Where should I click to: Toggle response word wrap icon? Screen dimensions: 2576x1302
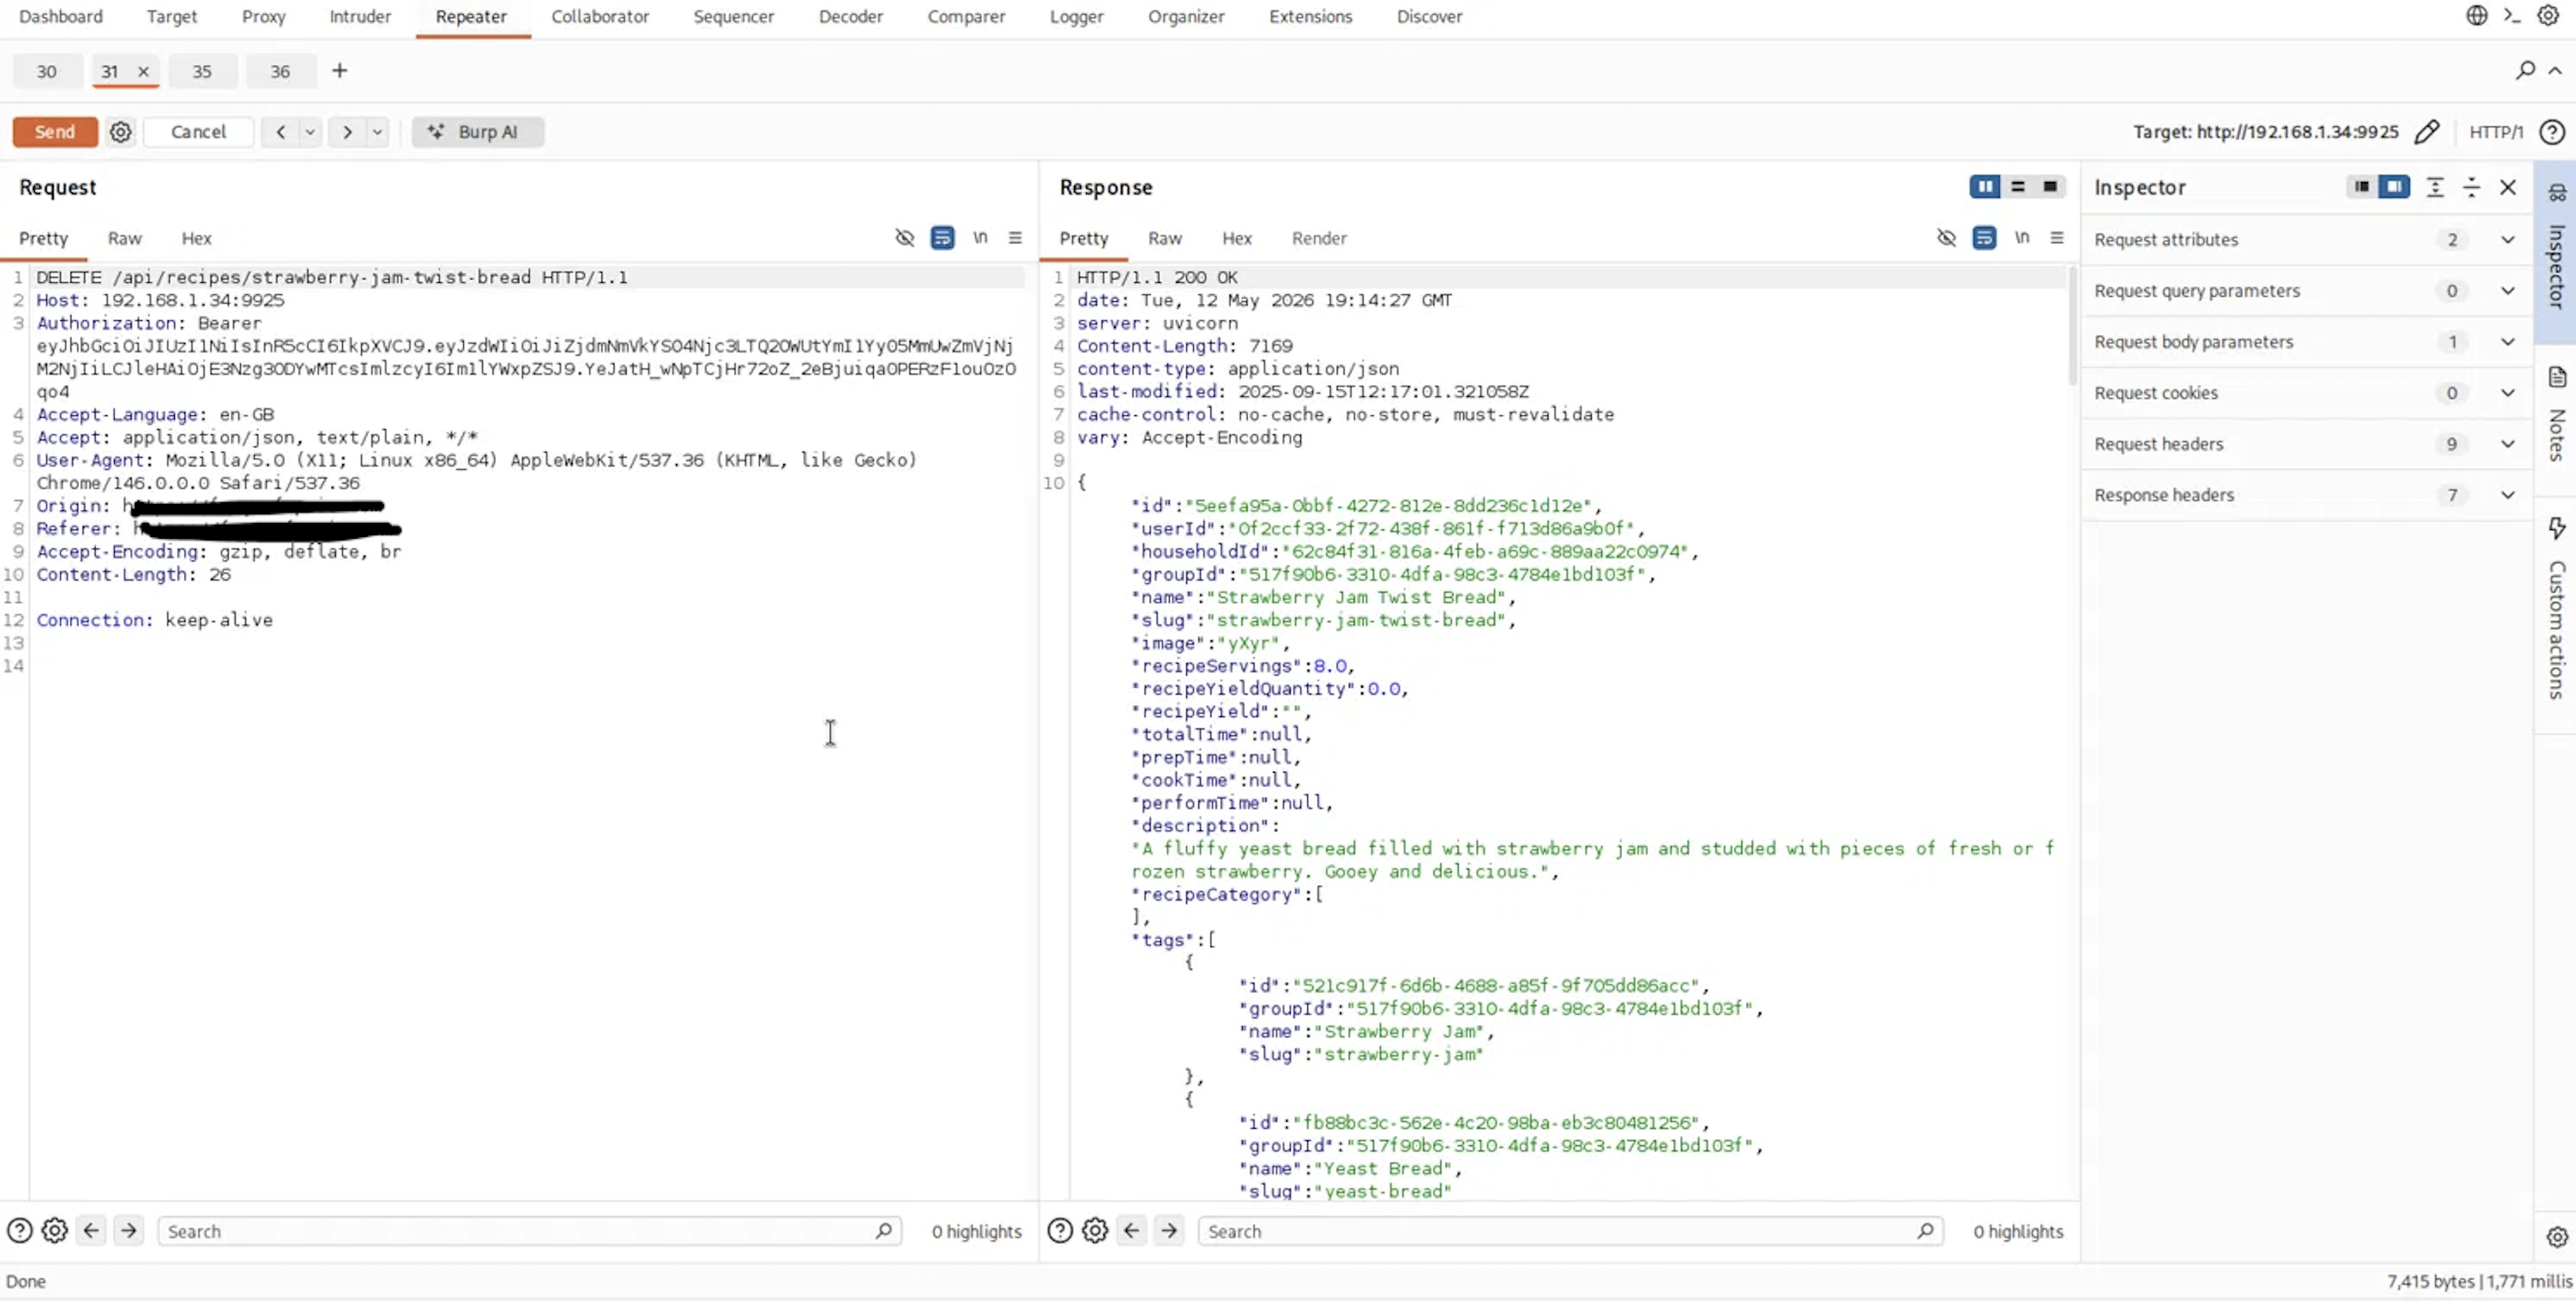click(x=1984, y=238)
